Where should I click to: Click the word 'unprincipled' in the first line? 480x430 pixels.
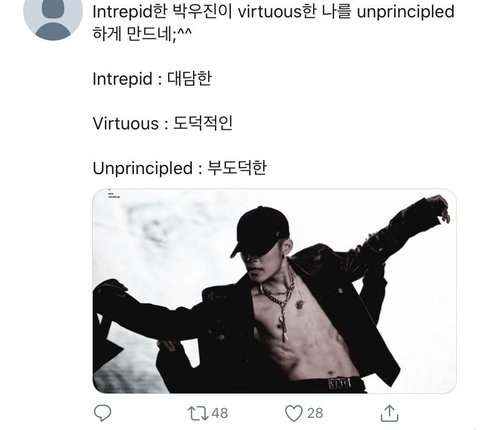click(x=406, y=12)
